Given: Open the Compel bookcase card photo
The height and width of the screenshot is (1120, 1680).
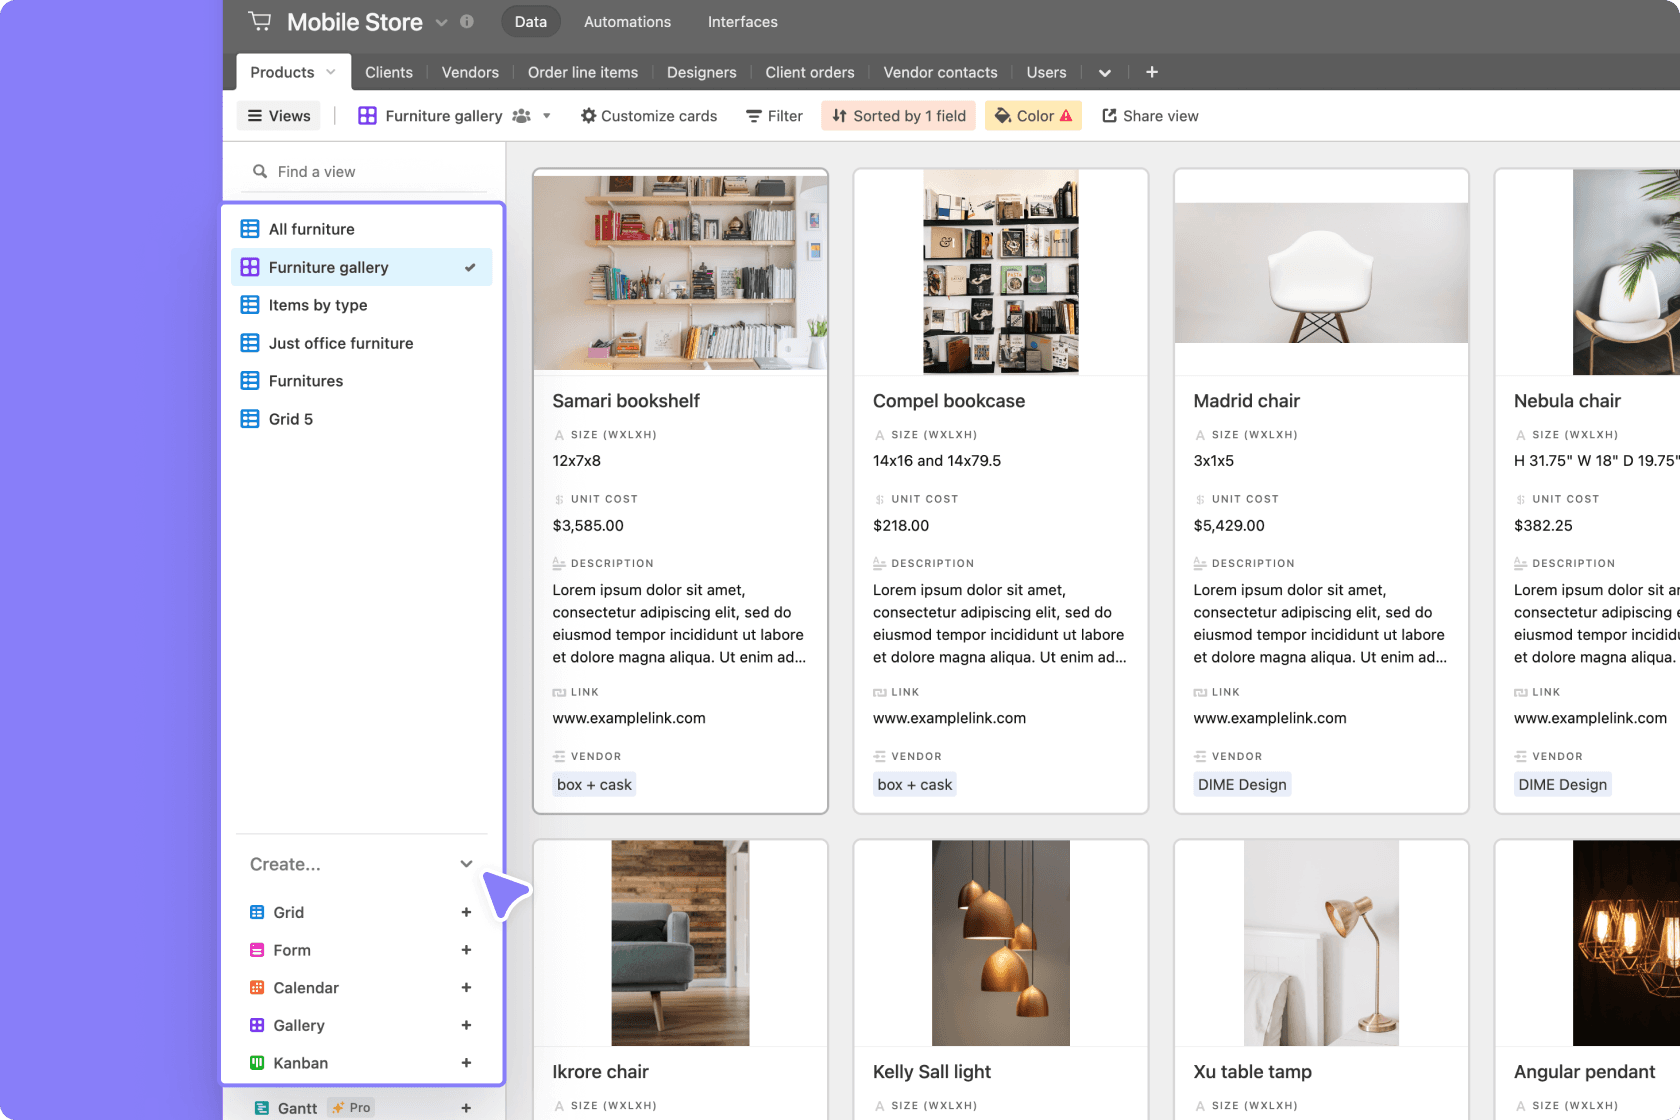Looking at the screenshot, I should [1001, 272].
